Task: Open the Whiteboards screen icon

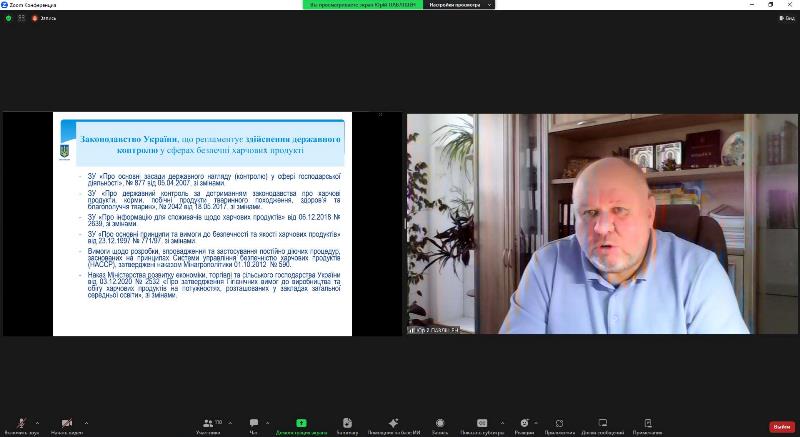Action: pos(603,423)
